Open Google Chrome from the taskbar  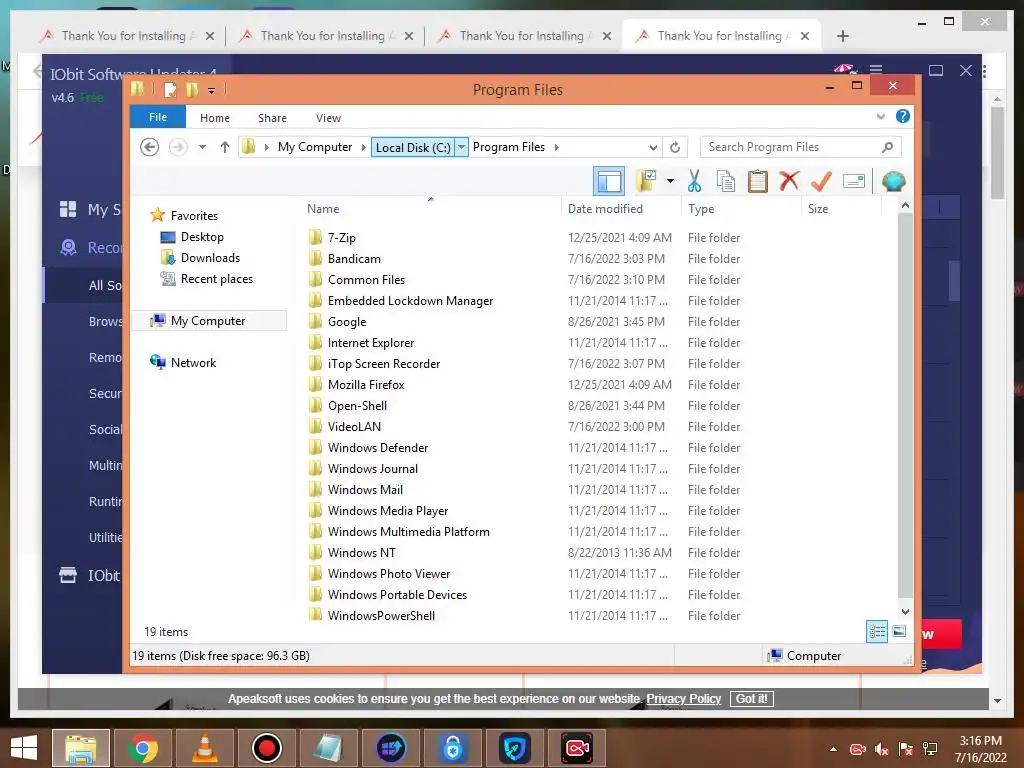(x=142, y=748)
